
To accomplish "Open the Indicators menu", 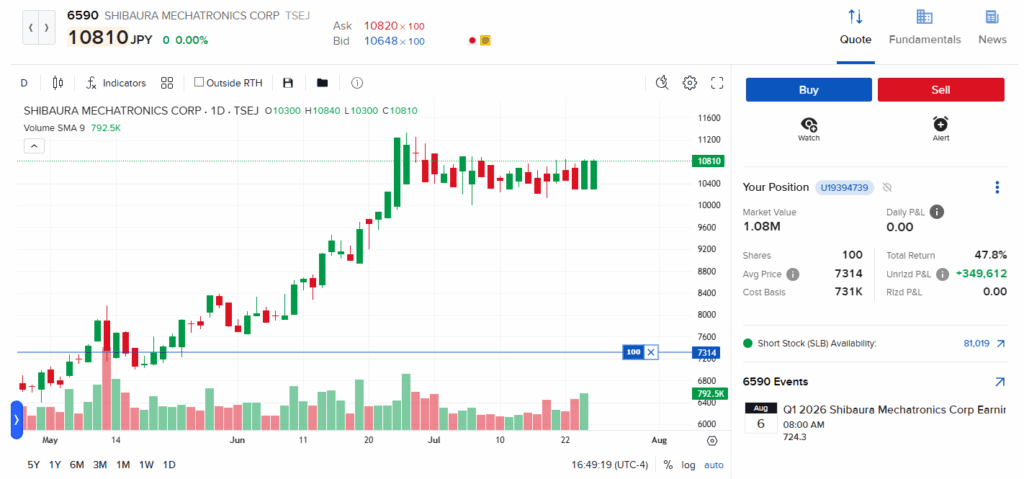I will click(x=116, y=83).
